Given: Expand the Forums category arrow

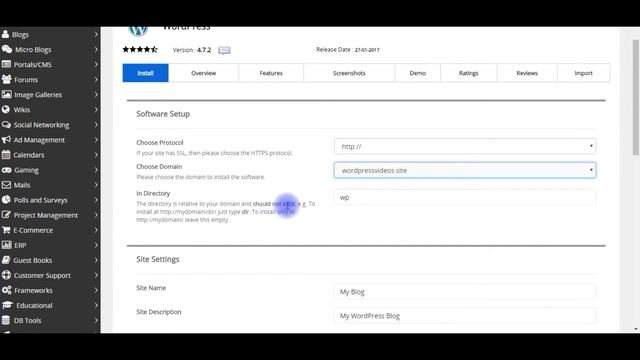Looking at the screenshot, I should (96, 79).
